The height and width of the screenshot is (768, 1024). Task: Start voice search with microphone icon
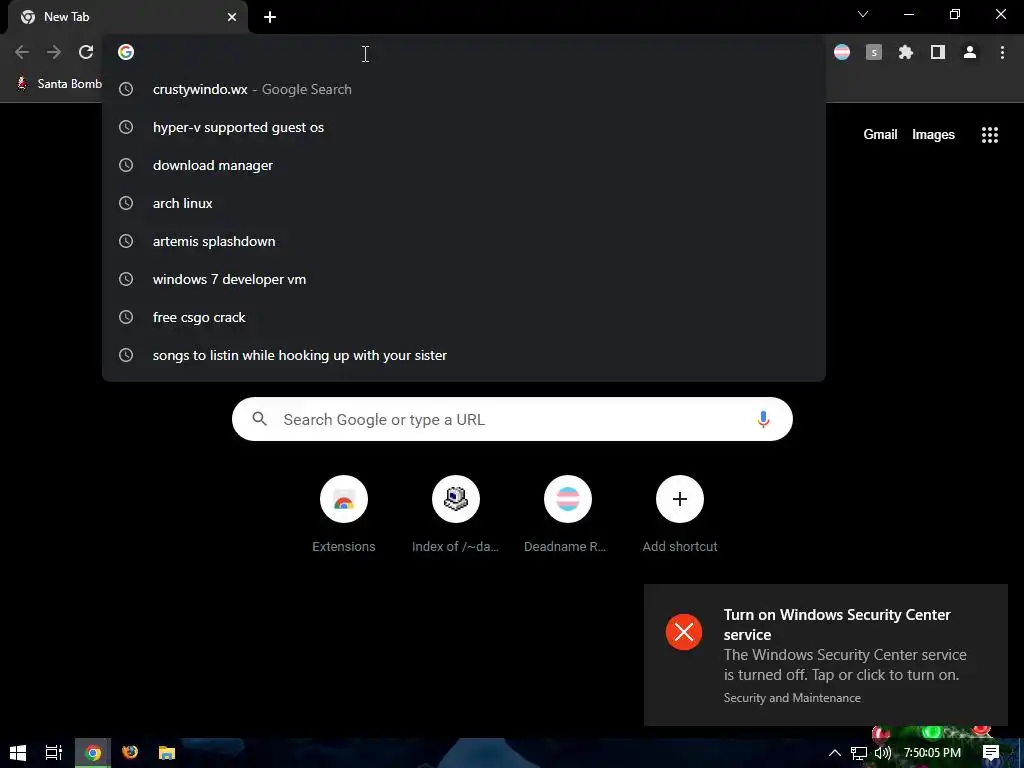point(763,419)
